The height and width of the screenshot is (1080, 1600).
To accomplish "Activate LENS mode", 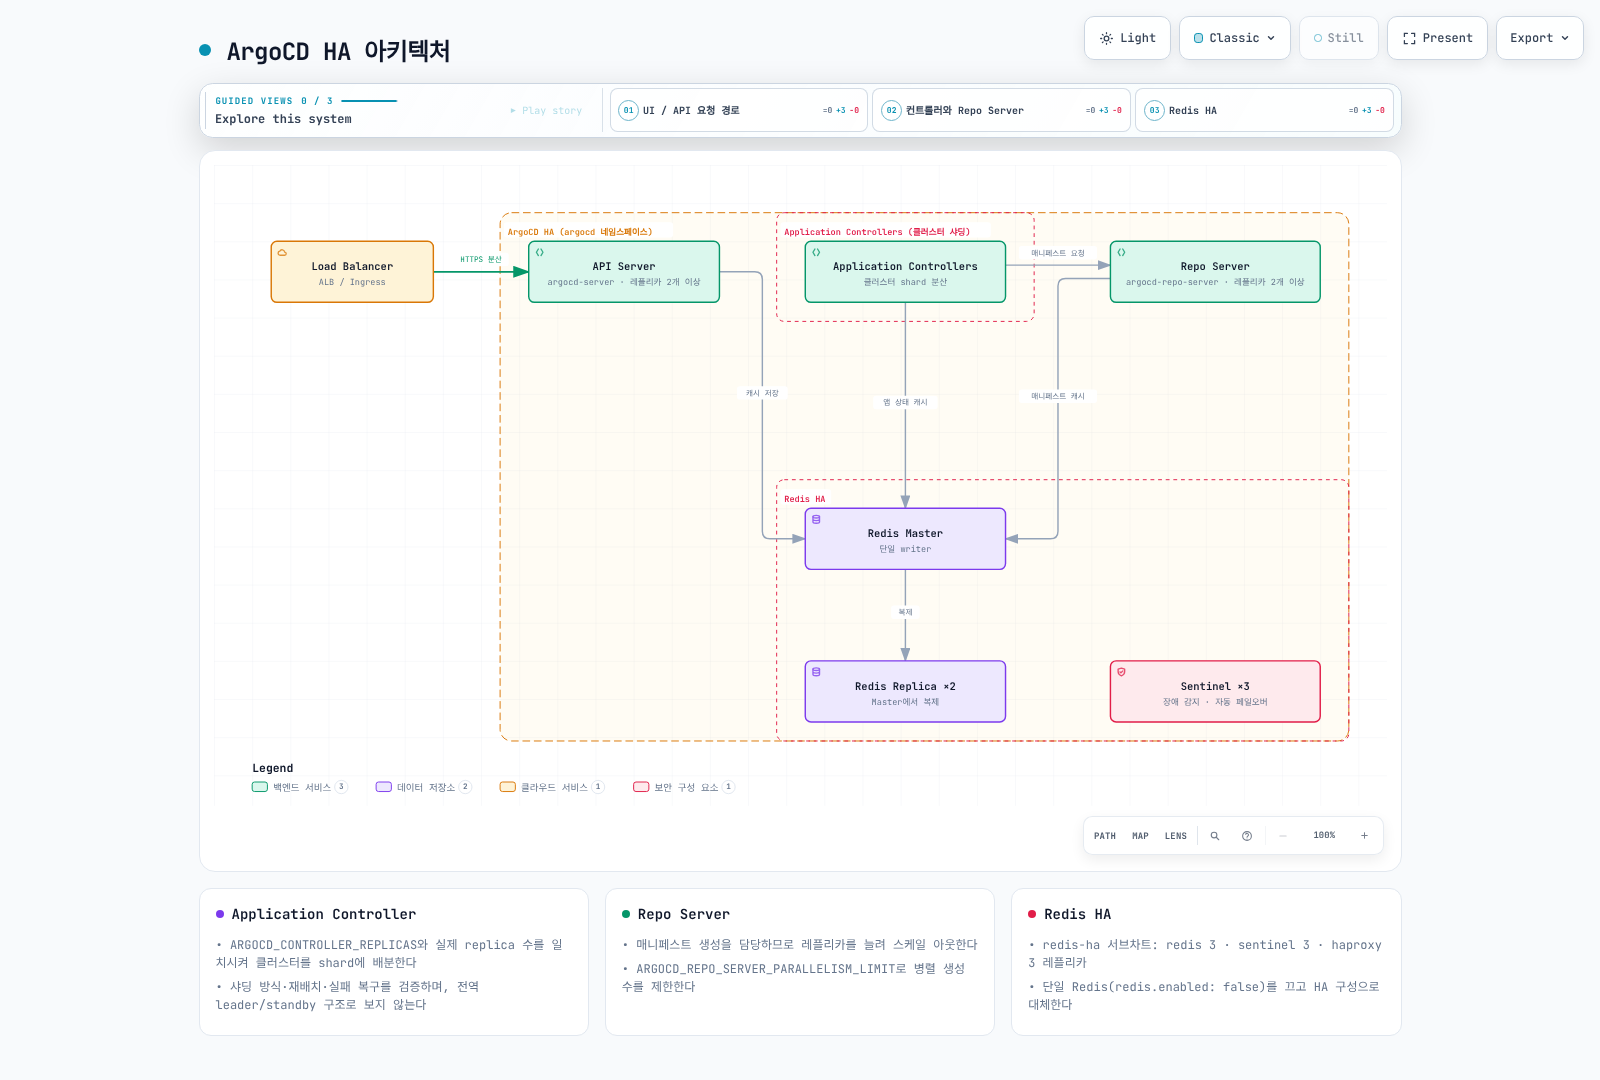I will point(1176,836).
